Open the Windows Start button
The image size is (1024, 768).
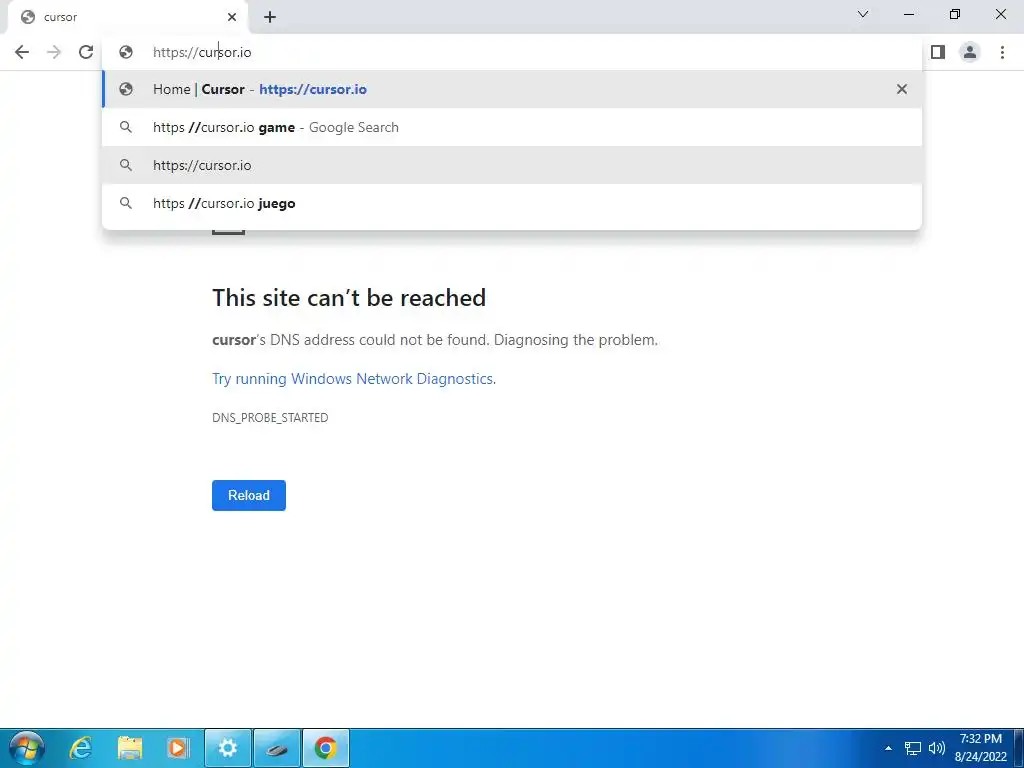coord(26,748)
